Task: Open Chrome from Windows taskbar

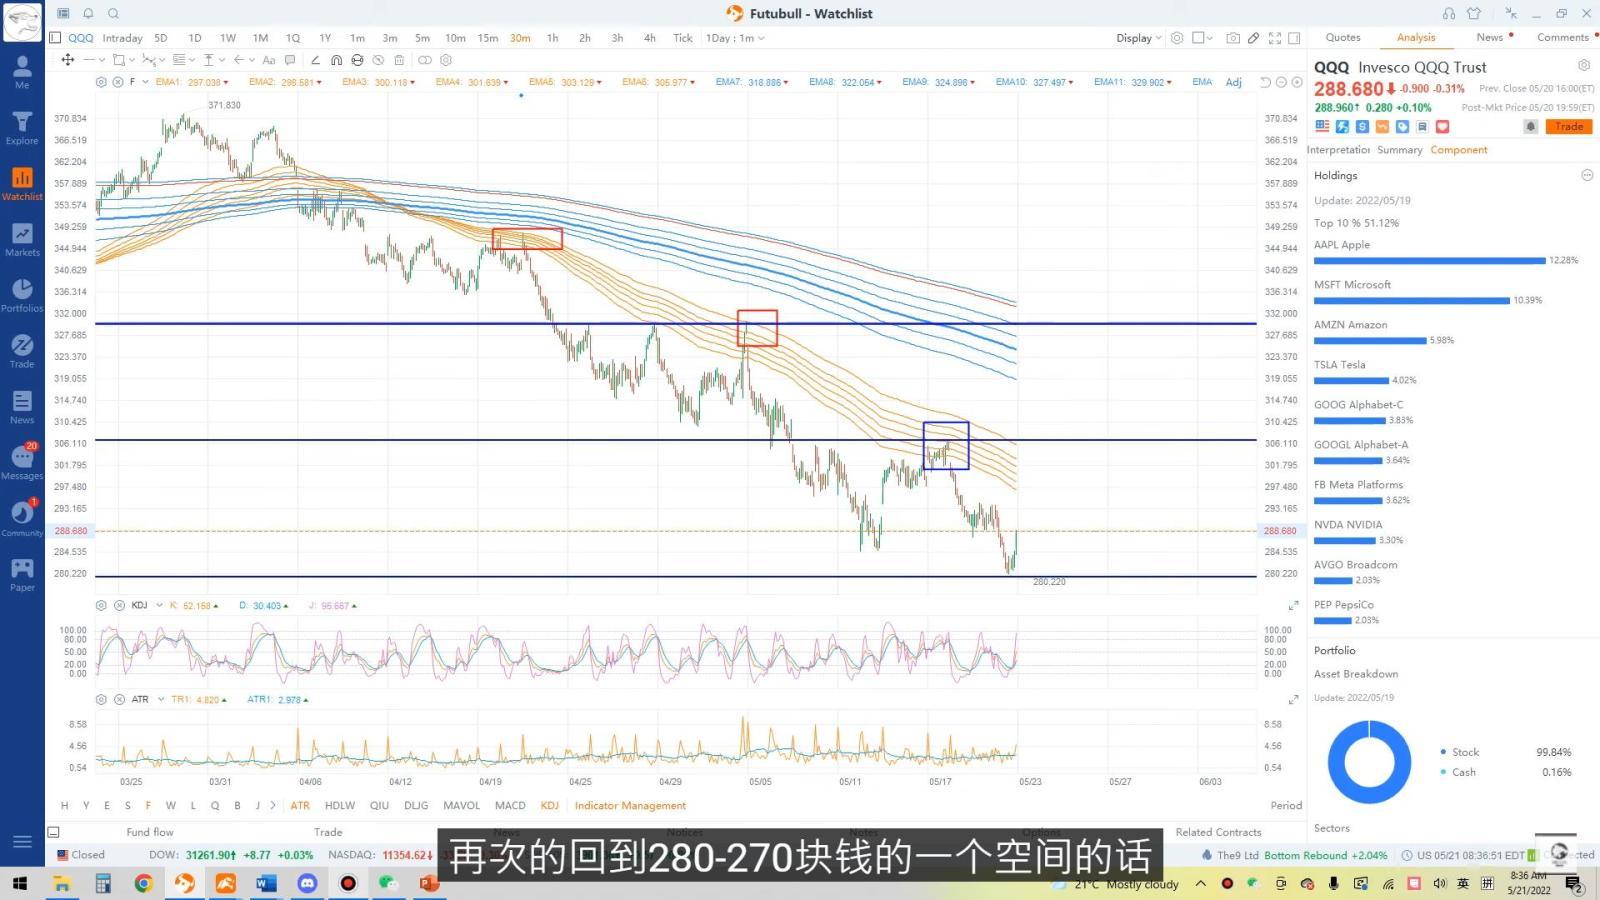Action: [143, 883]
